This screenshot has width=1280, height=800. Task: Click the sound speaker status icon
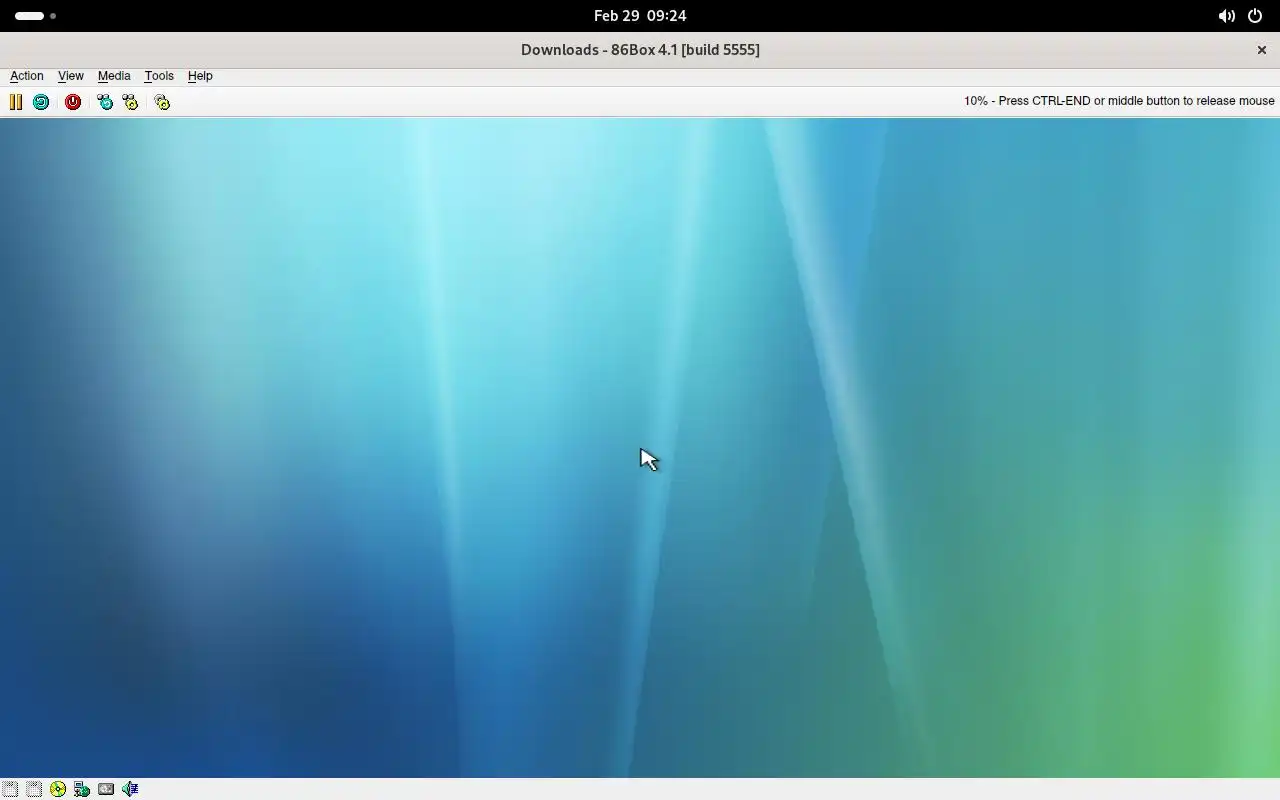(x=130, y=789)
